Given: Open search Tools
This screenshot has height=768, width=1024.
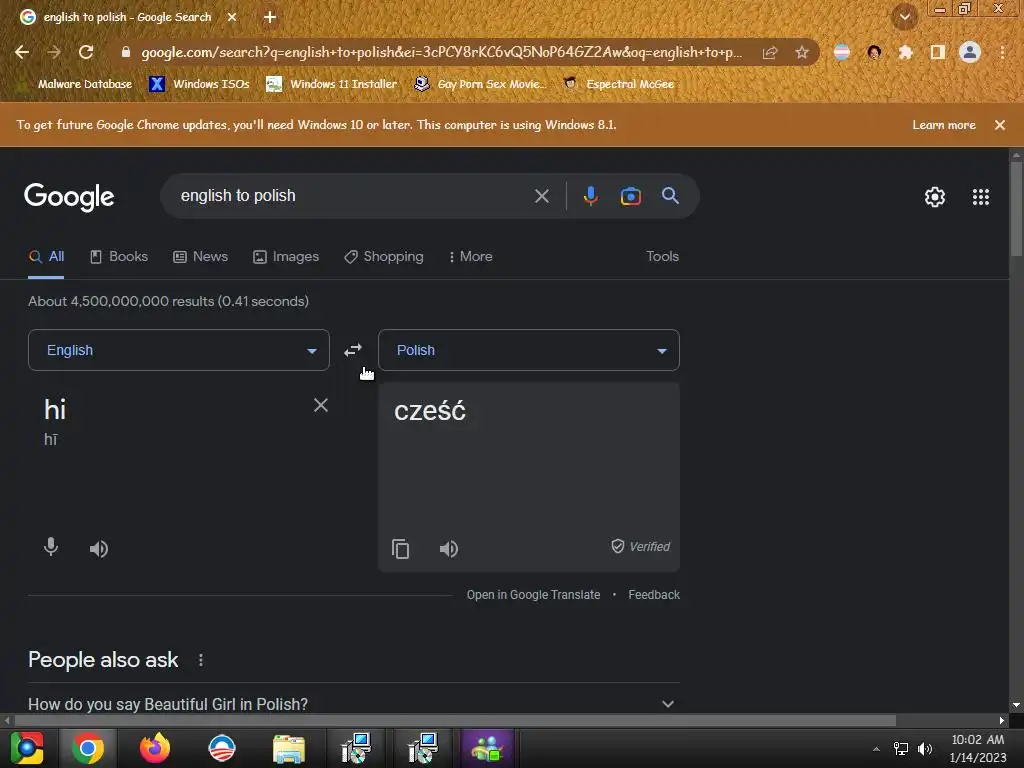Looking at the screenshot, I should 662,257.
